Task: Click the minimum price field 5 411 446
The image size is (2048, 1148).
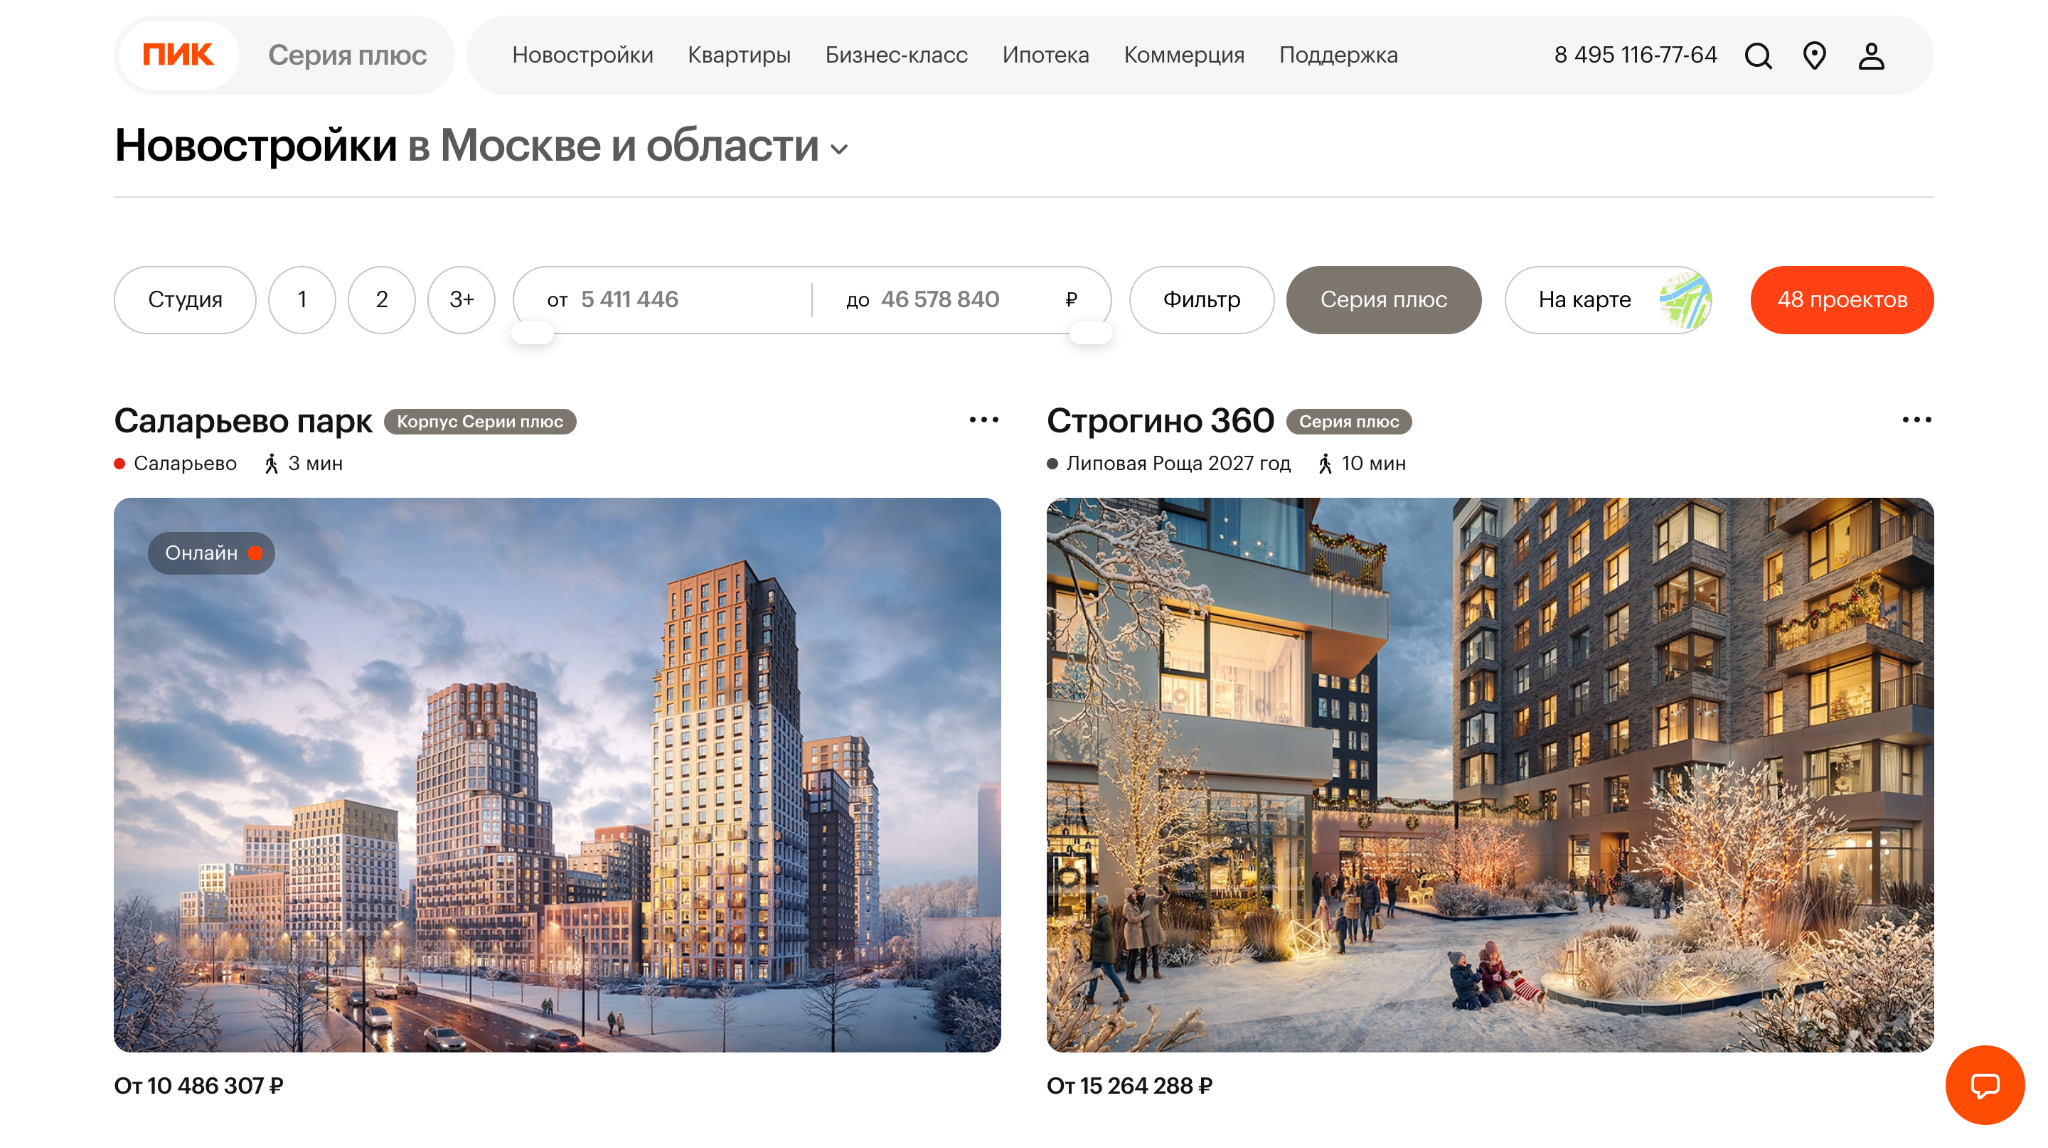Action: pyautogui.click(x=630, y=300)
